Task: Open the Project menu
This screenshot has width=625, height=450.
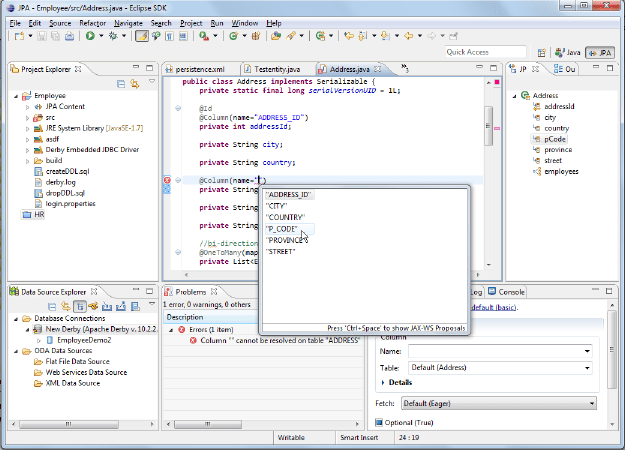Action: coord(191,24)
